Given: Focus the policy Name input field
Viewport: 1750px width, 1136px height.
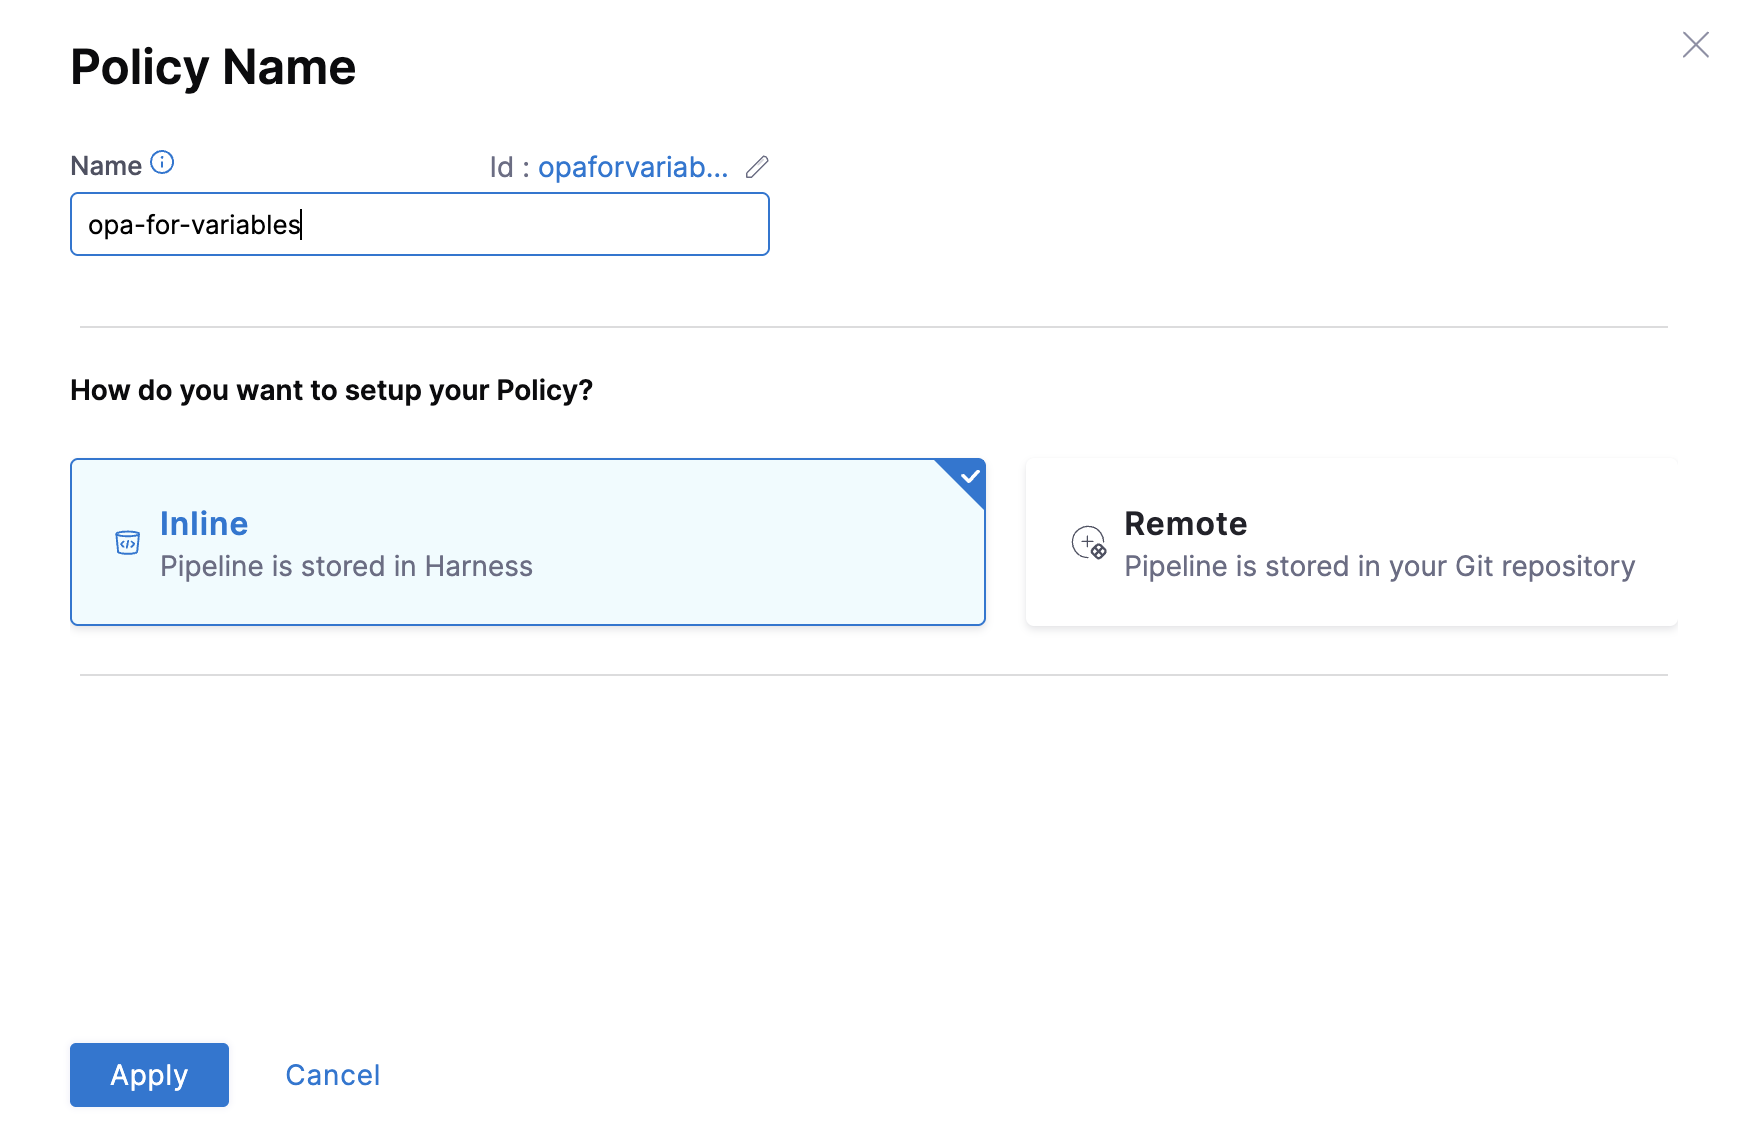Looking at the screenshot, I should (x=420, y=225).
